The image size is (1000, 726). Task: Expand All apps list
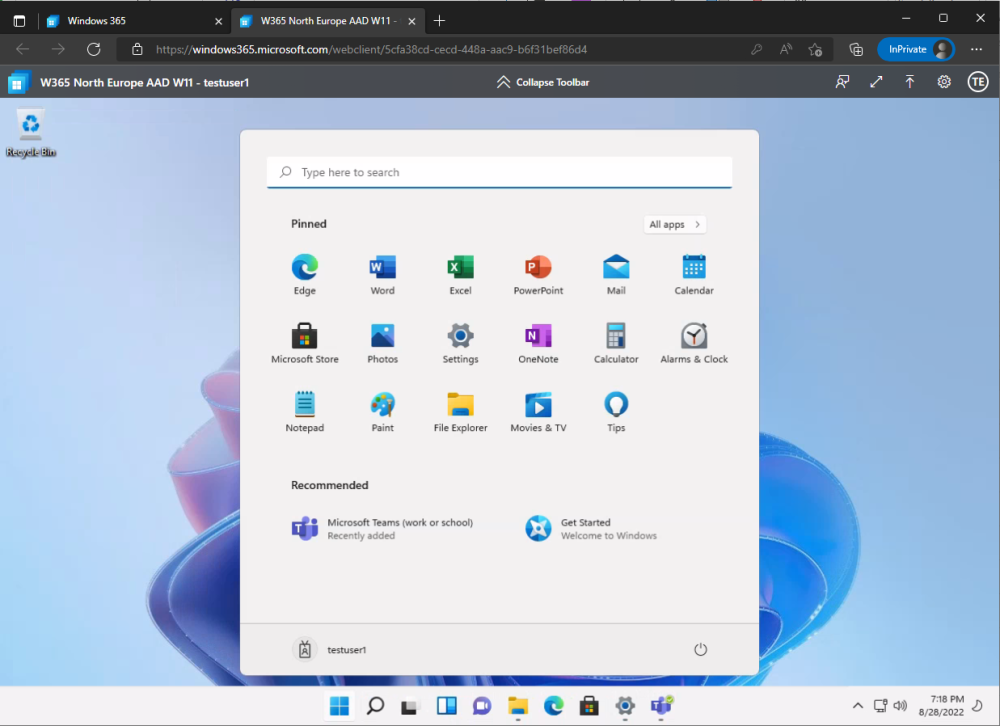point(675,225)
